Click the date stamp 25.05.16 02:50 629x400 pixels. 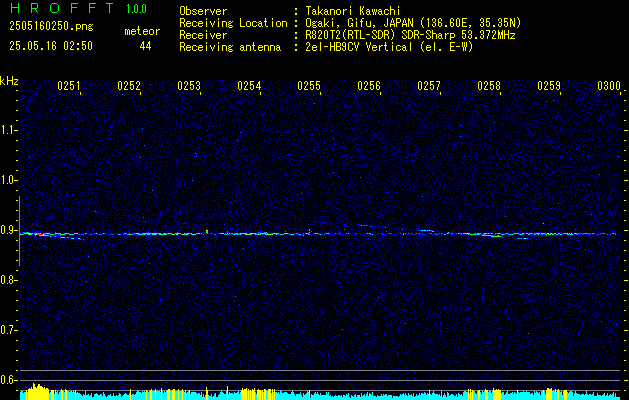click(51, 46)
